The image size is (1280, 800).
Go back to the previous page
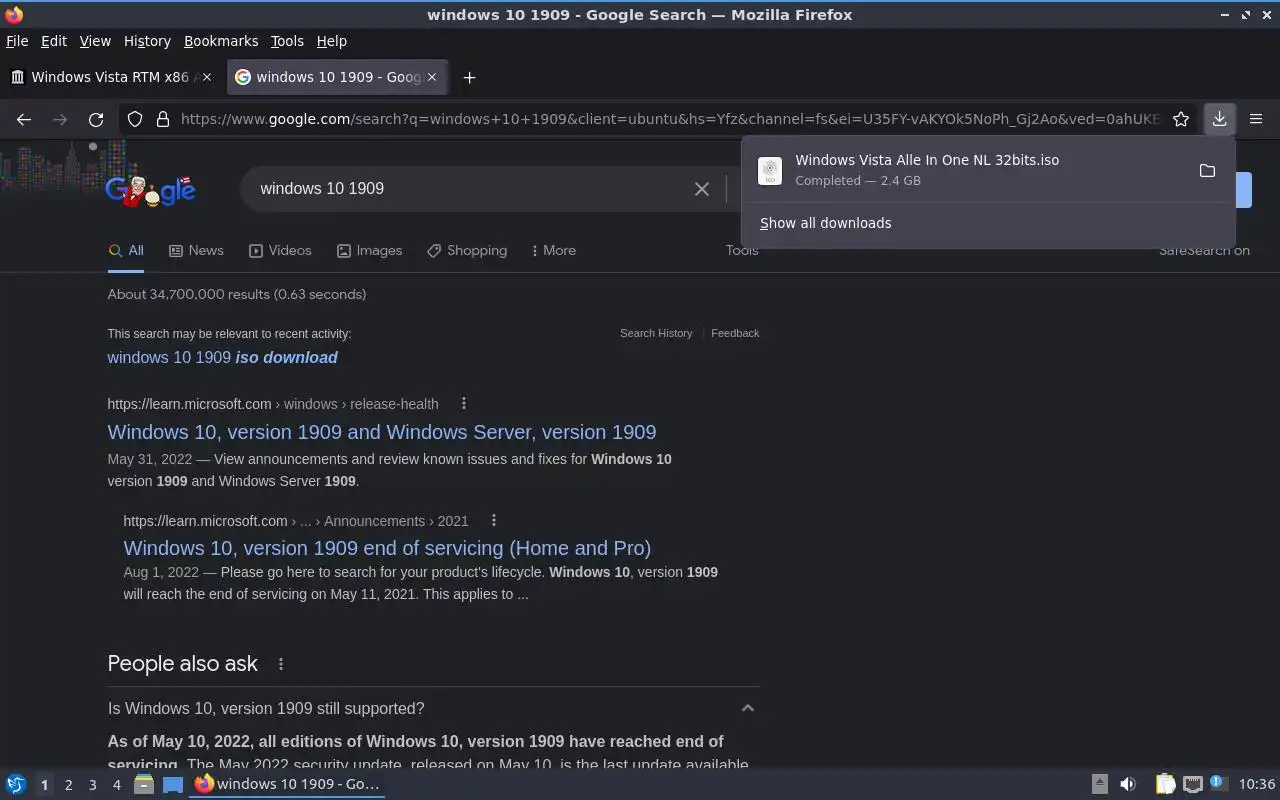24,119
